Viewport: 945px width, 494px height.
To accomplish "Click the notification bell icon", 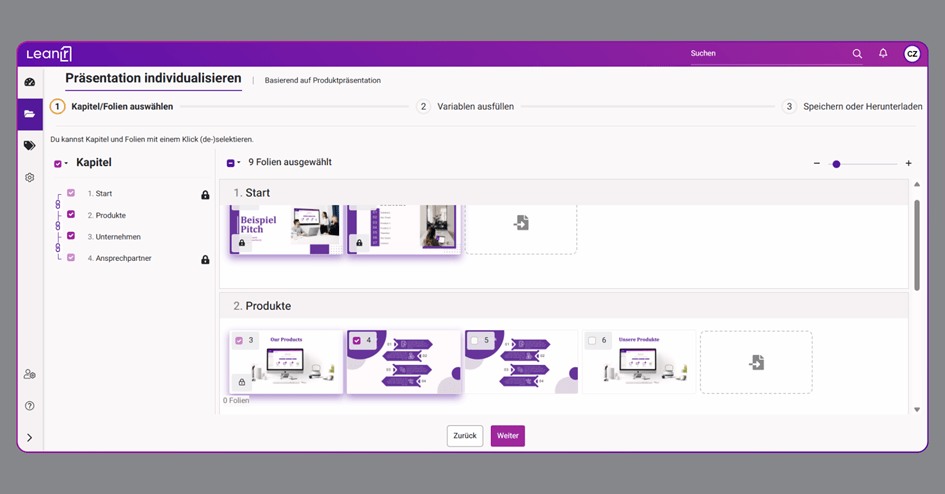I will 883,53.
